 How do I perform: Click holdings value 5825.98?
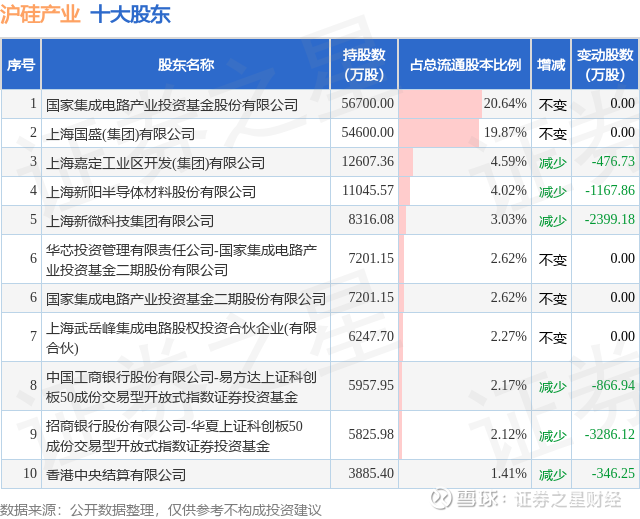pos(371,434)
